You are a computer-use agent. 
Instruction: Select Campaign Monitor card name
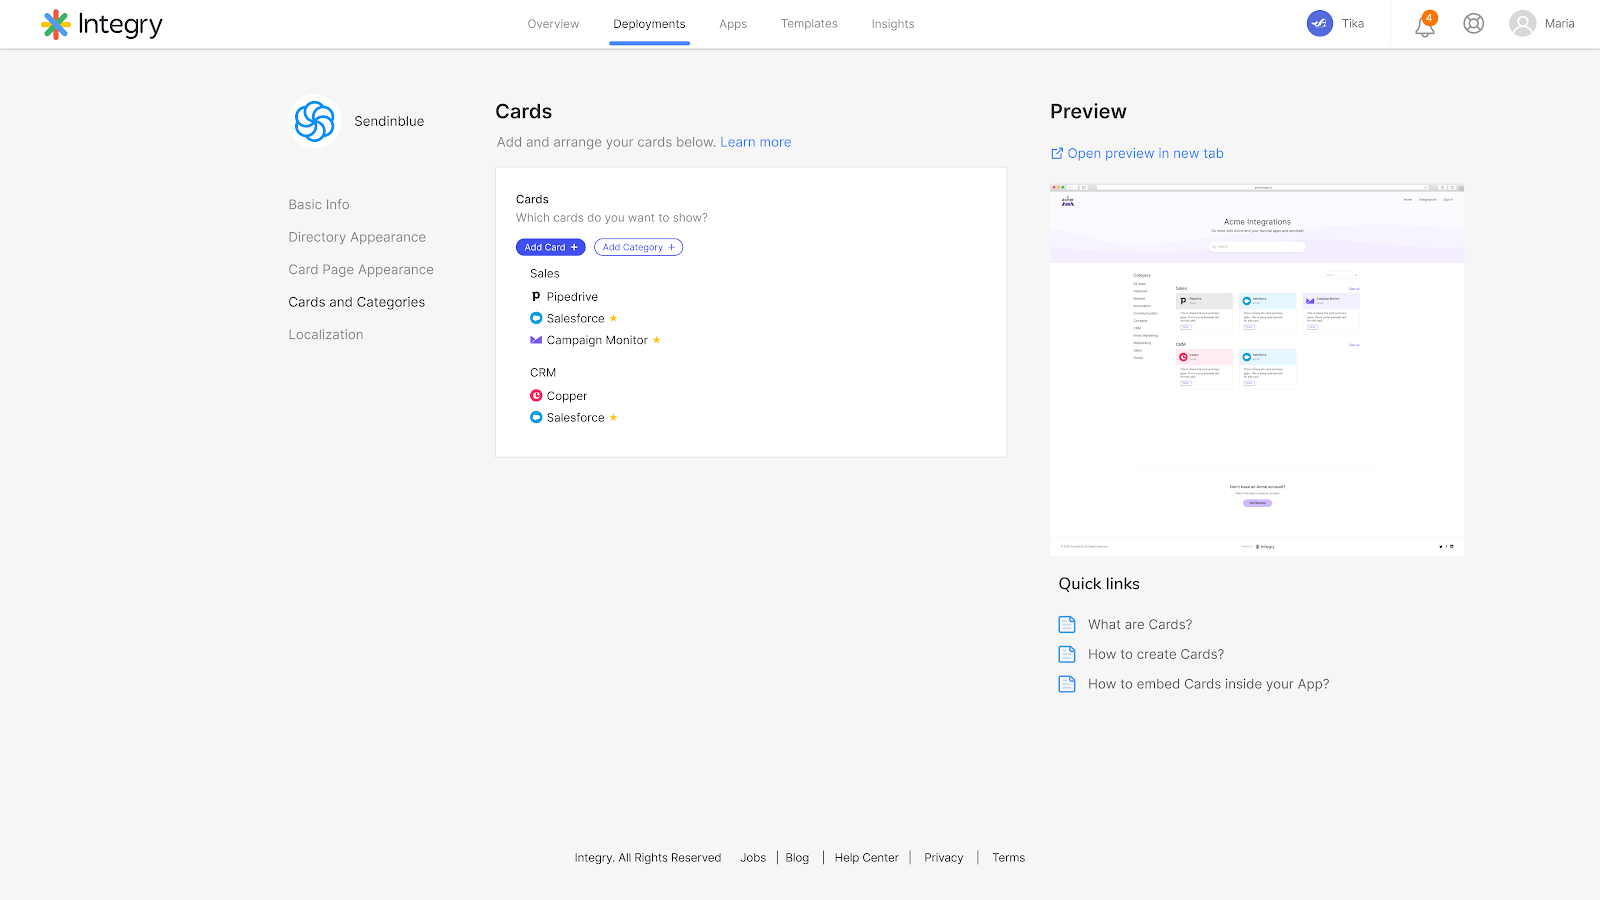click(x=597, y=340)
